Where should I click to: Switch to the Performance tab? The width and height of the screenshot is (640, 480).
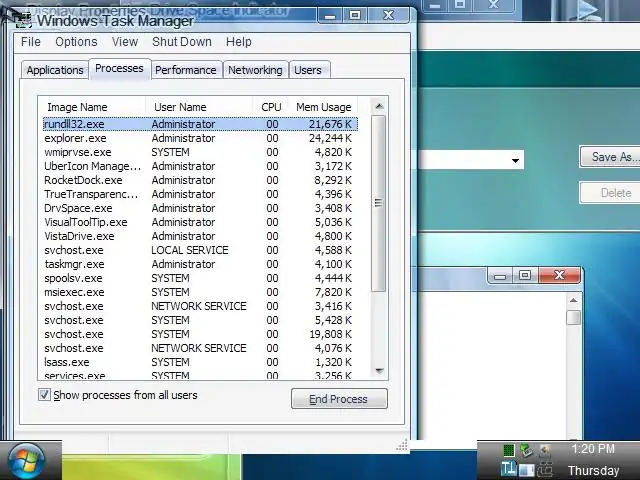[x=186, y=70]
